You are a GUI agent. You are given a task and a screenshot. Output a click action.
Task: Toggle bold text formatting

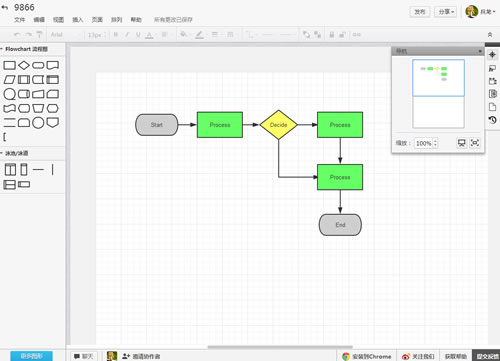point(116,34)
